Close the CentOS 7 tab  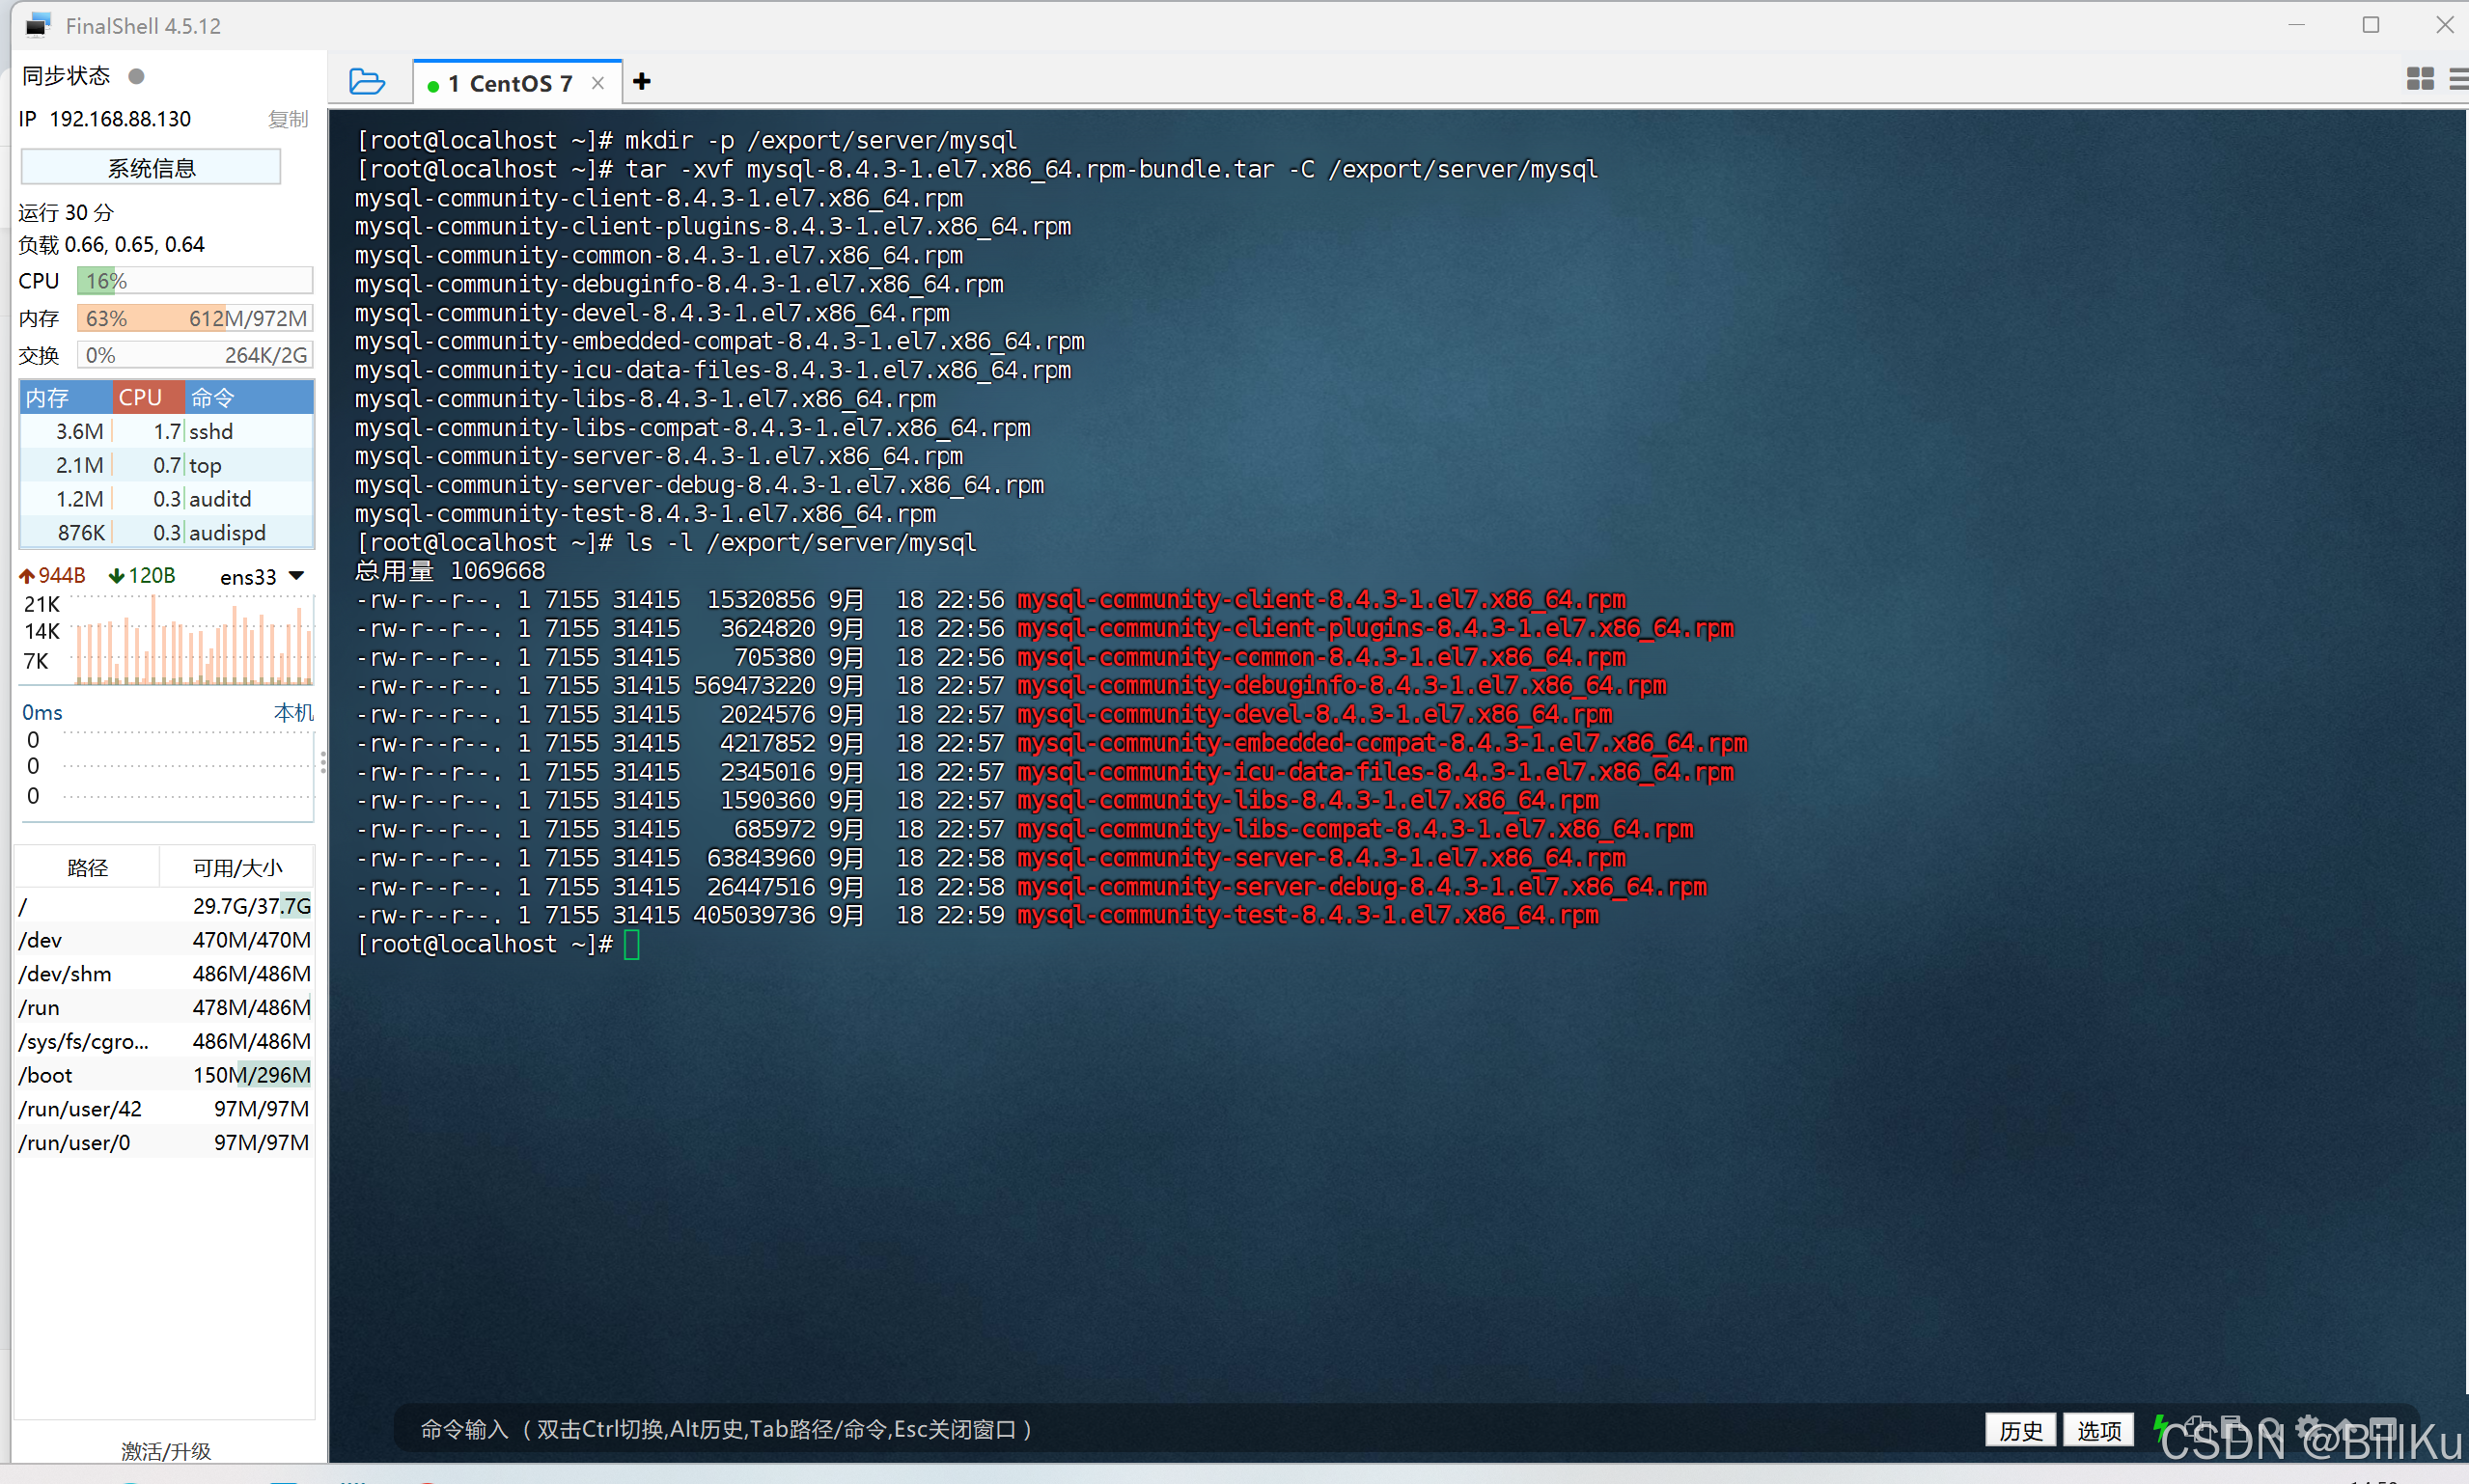[598, 83]
